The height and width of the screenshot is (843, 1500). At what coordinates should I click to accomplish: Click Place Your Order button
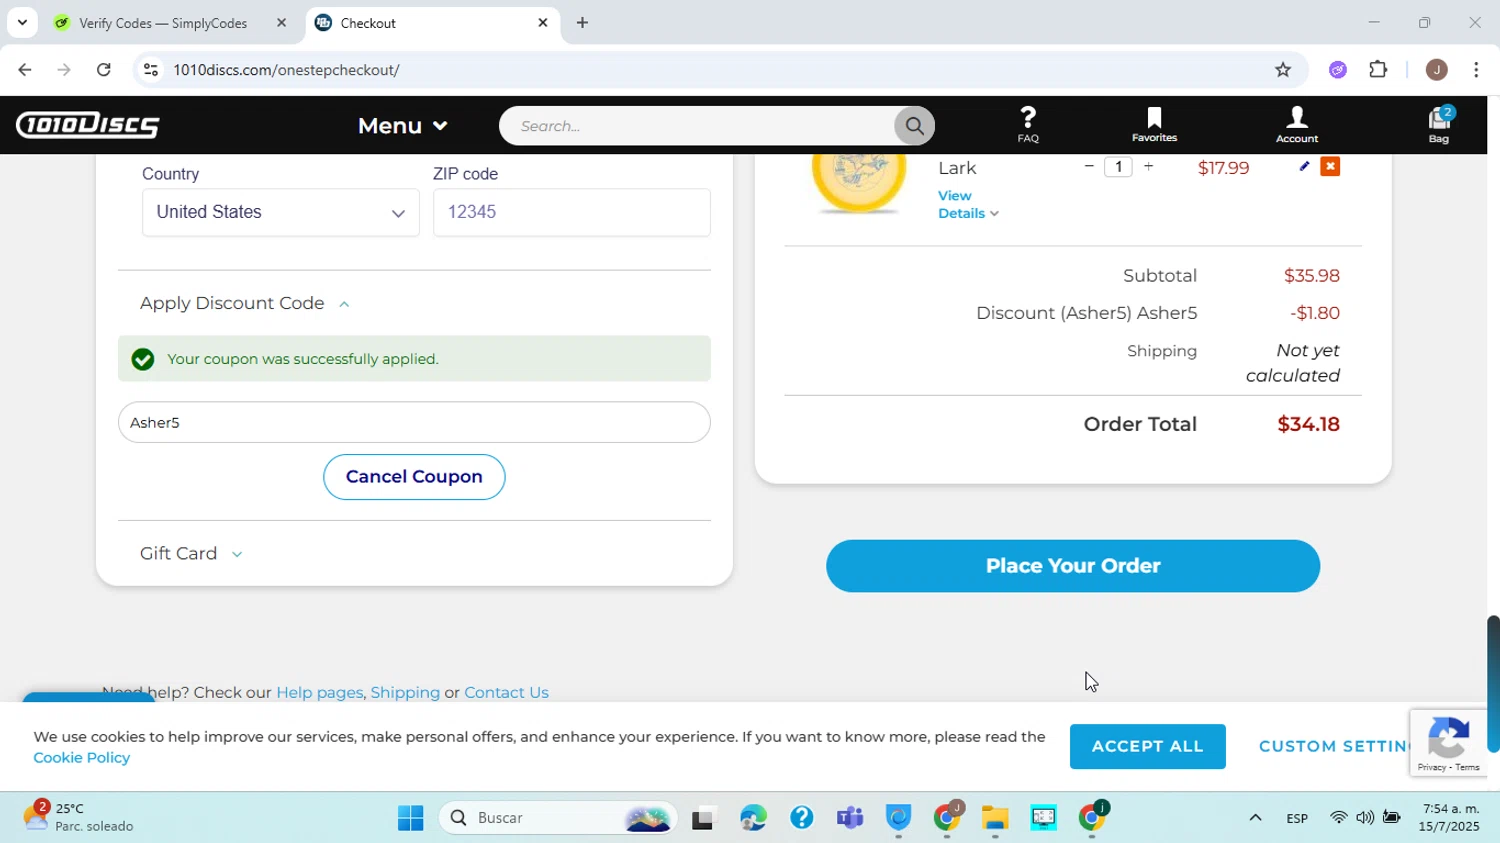pyautogui.click(x=1073, y=566)
